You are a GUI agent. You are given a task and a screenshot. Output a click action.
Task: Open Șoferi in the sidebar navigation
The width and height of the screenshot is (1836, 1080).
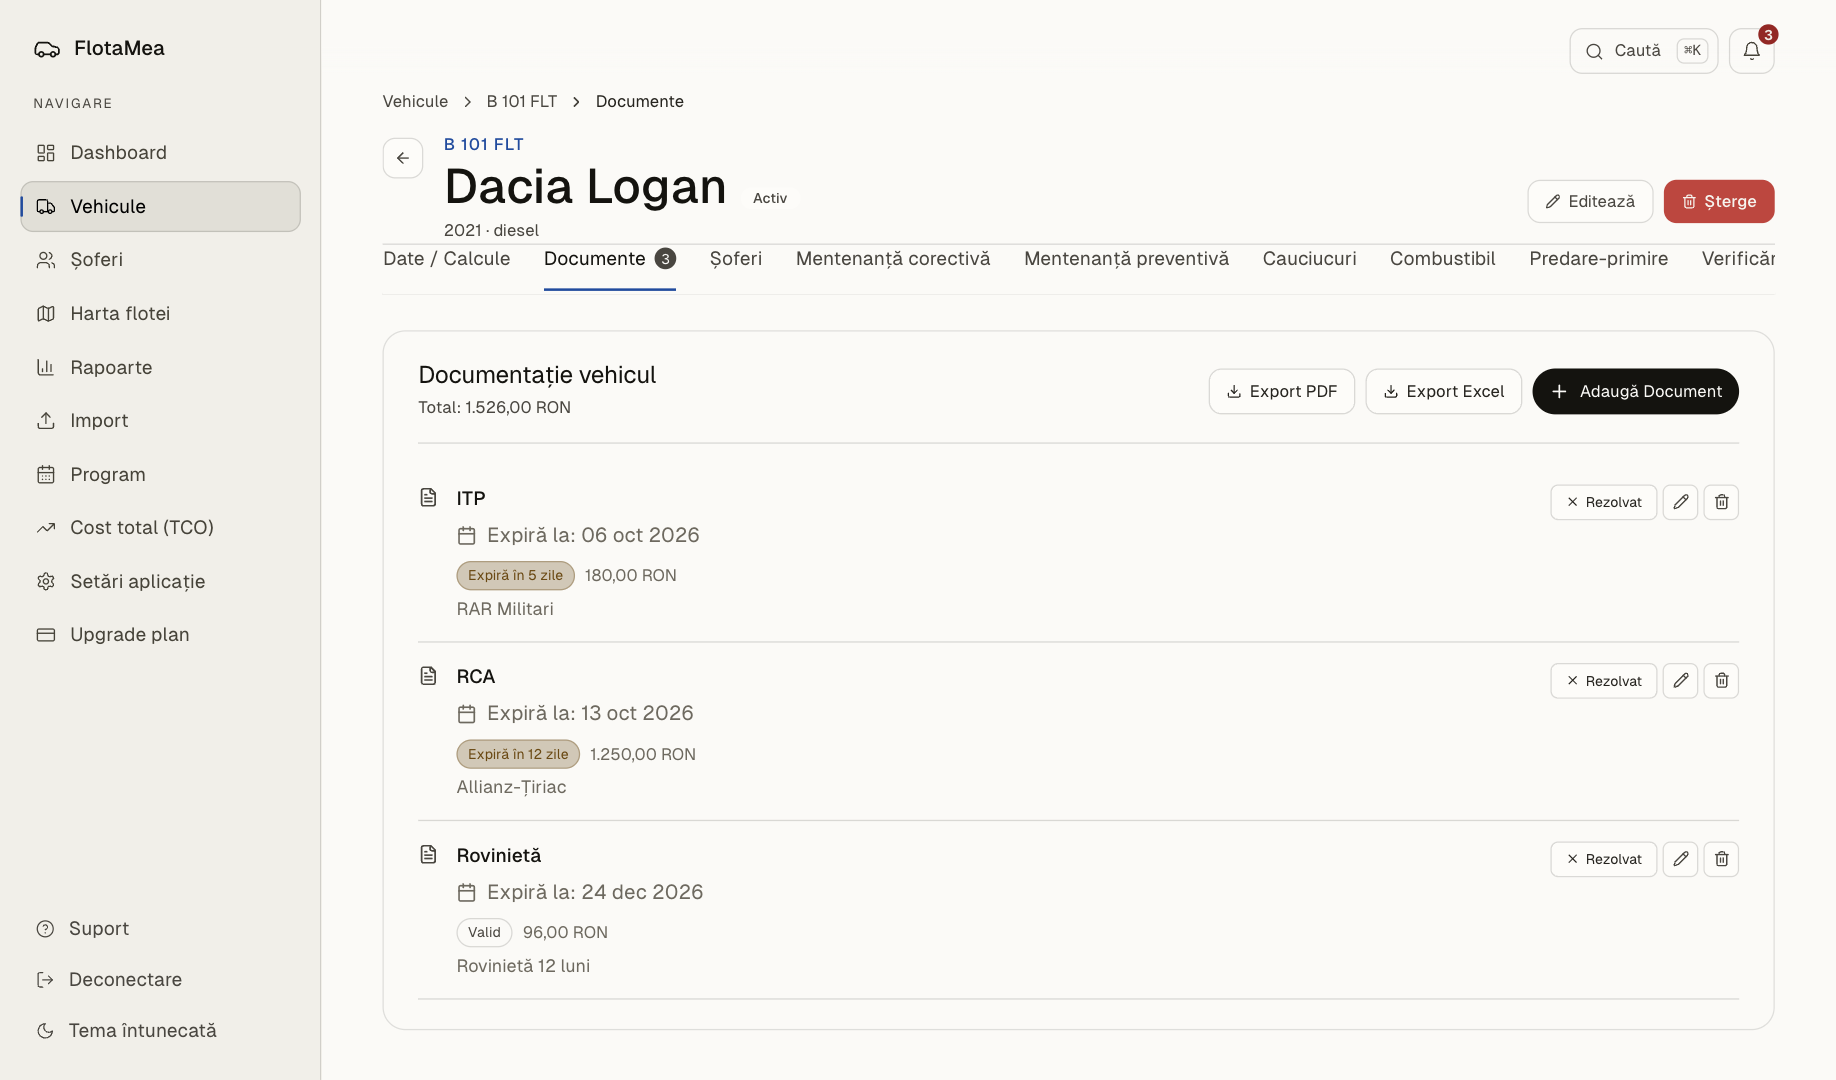[x=160, y=259]
